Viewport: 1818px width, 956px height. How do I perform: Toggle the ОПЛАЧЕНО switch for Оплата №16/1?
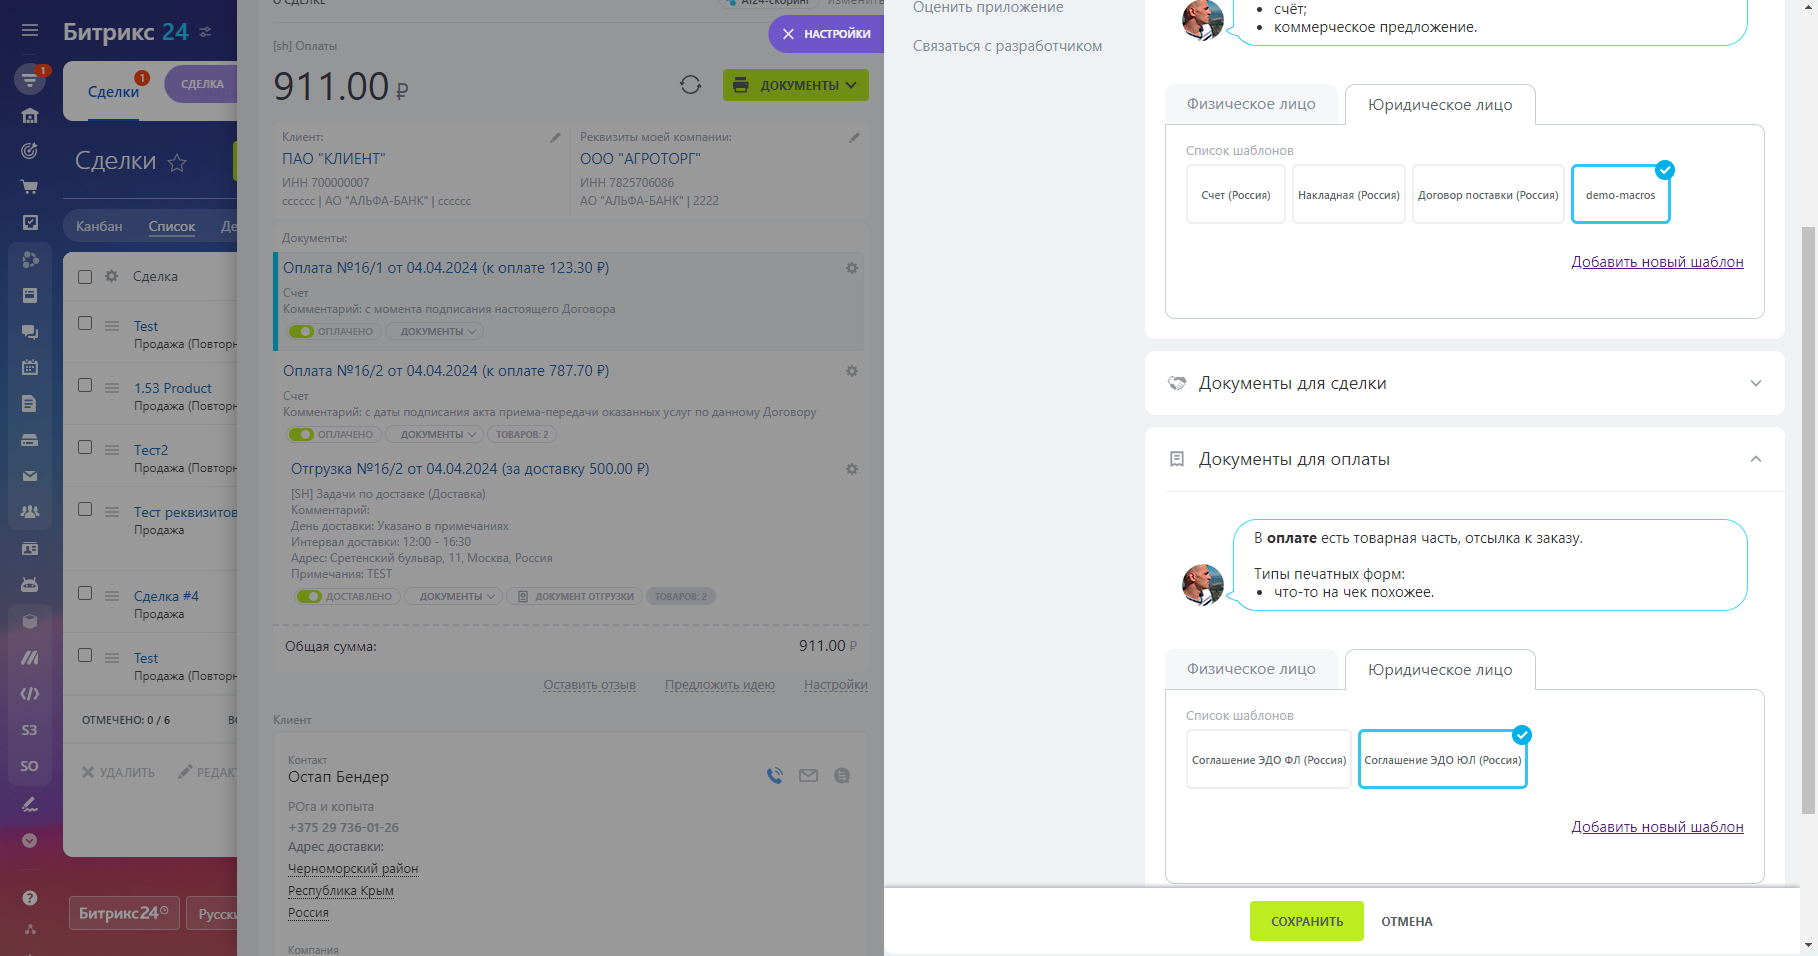(301, 331)
